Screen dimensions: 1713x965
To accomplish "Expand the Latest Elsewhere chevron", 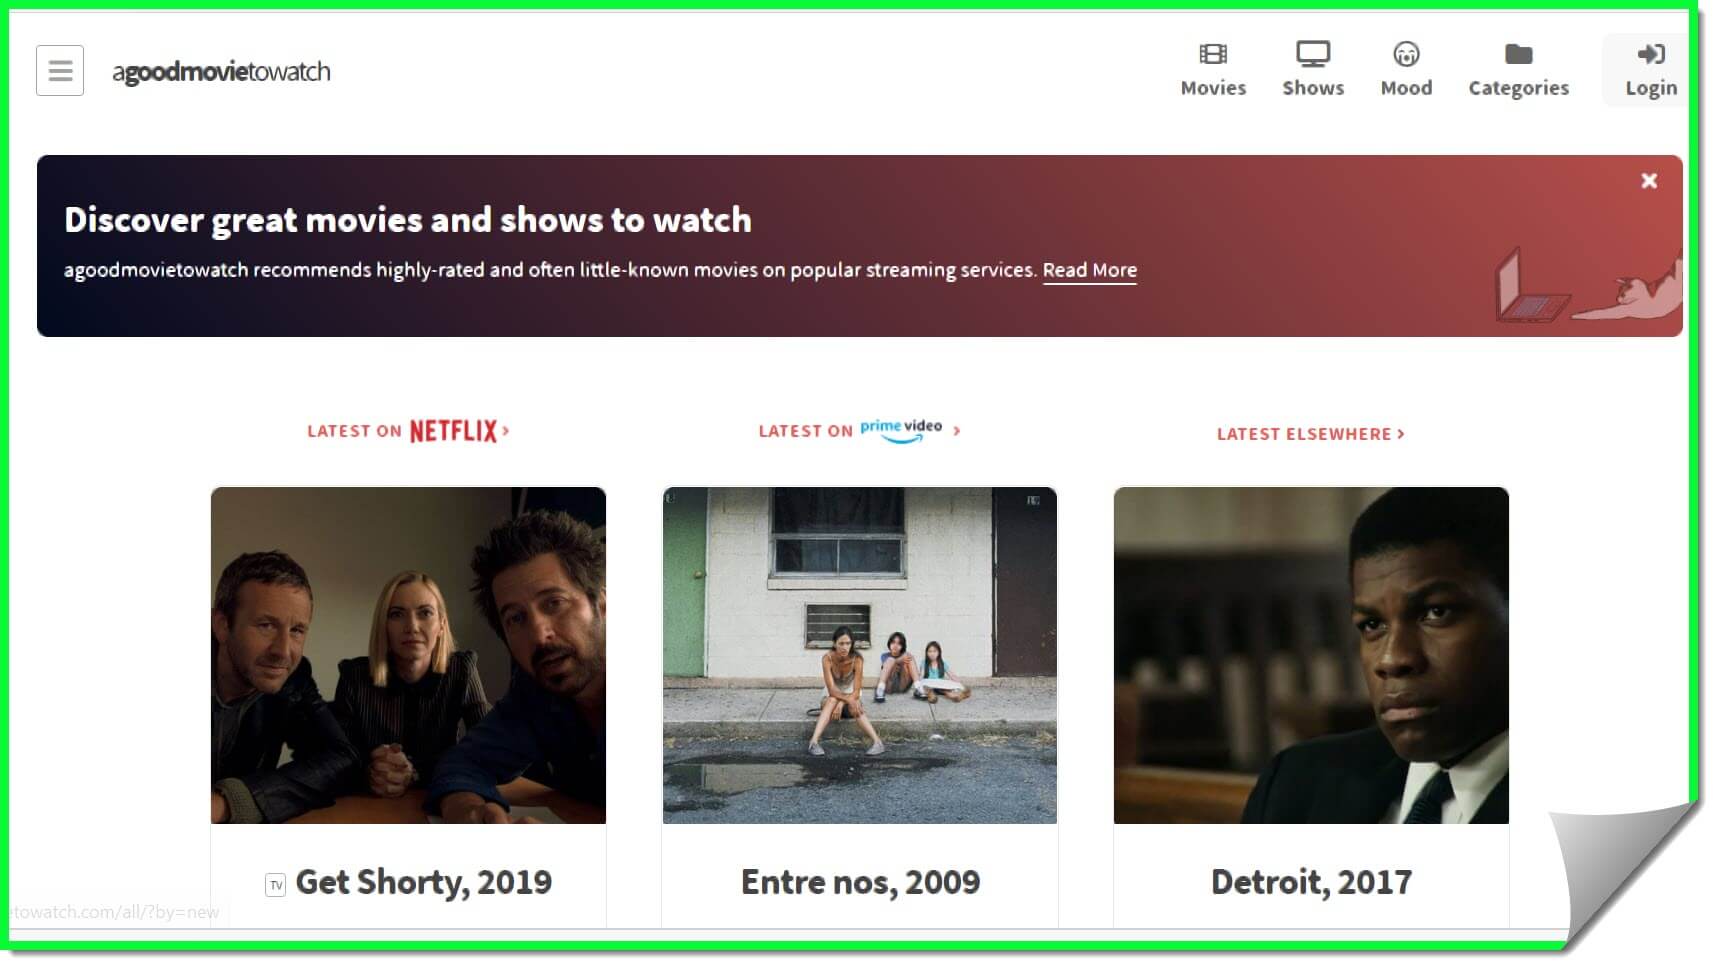I will coord(1401,433).
